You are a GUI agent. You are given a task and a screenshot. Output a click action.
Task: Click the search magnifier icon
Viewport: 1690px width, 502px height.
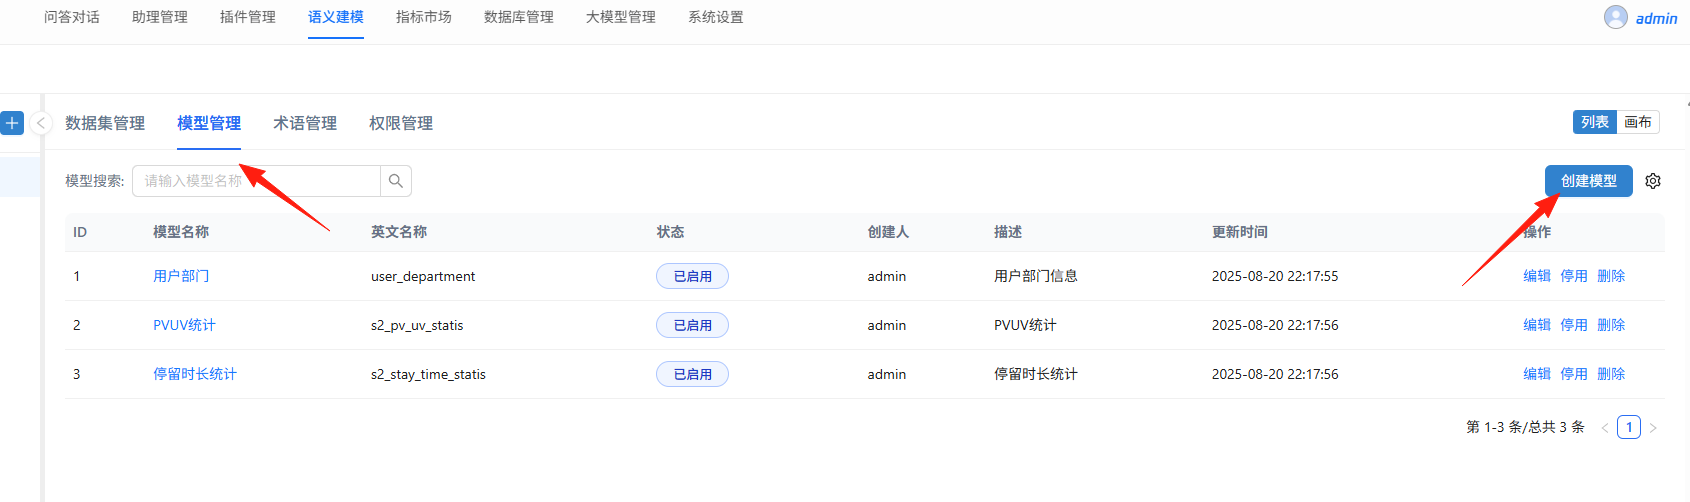(x=396, y=181)
